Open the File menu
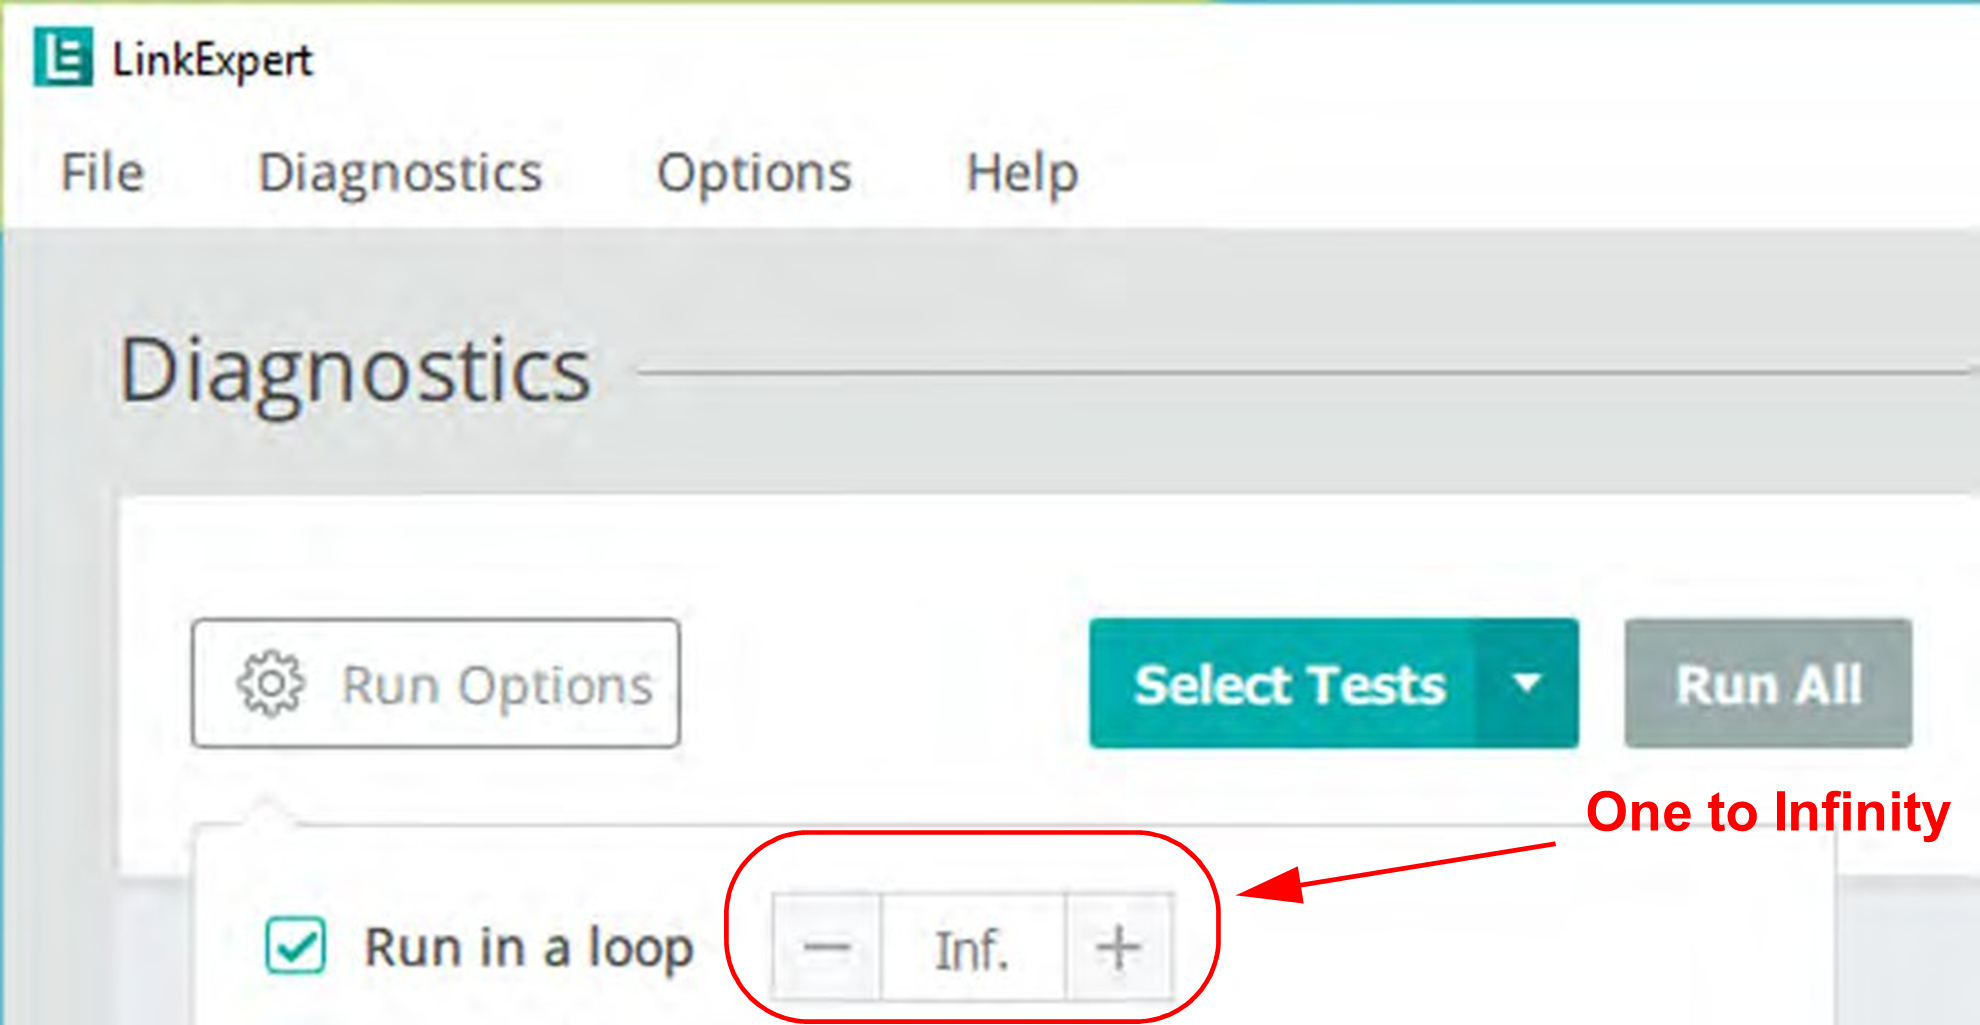Viewport: 1980px width, 1025px height. [103, 172]
